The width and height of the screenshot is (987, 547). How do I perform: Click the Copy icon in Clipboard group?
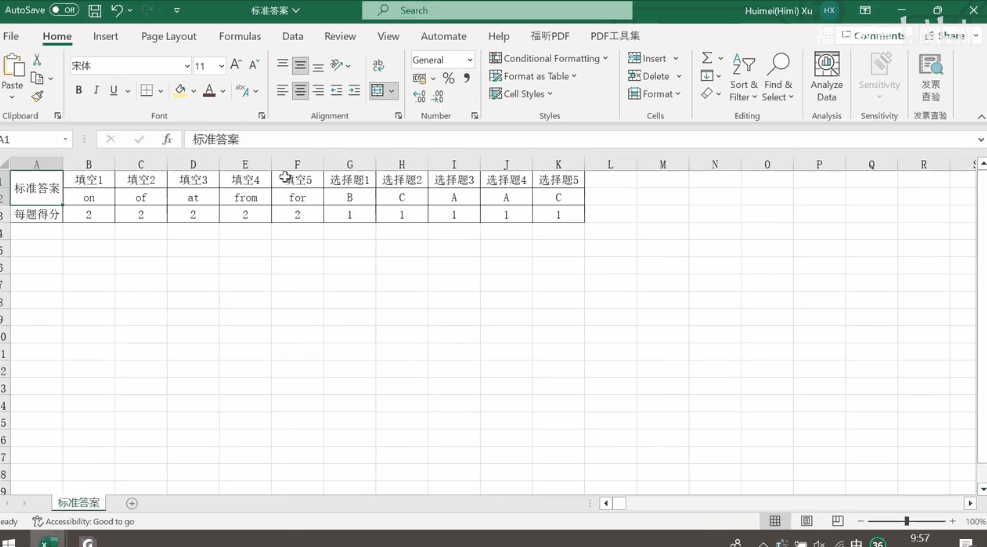tap(37, 78)
